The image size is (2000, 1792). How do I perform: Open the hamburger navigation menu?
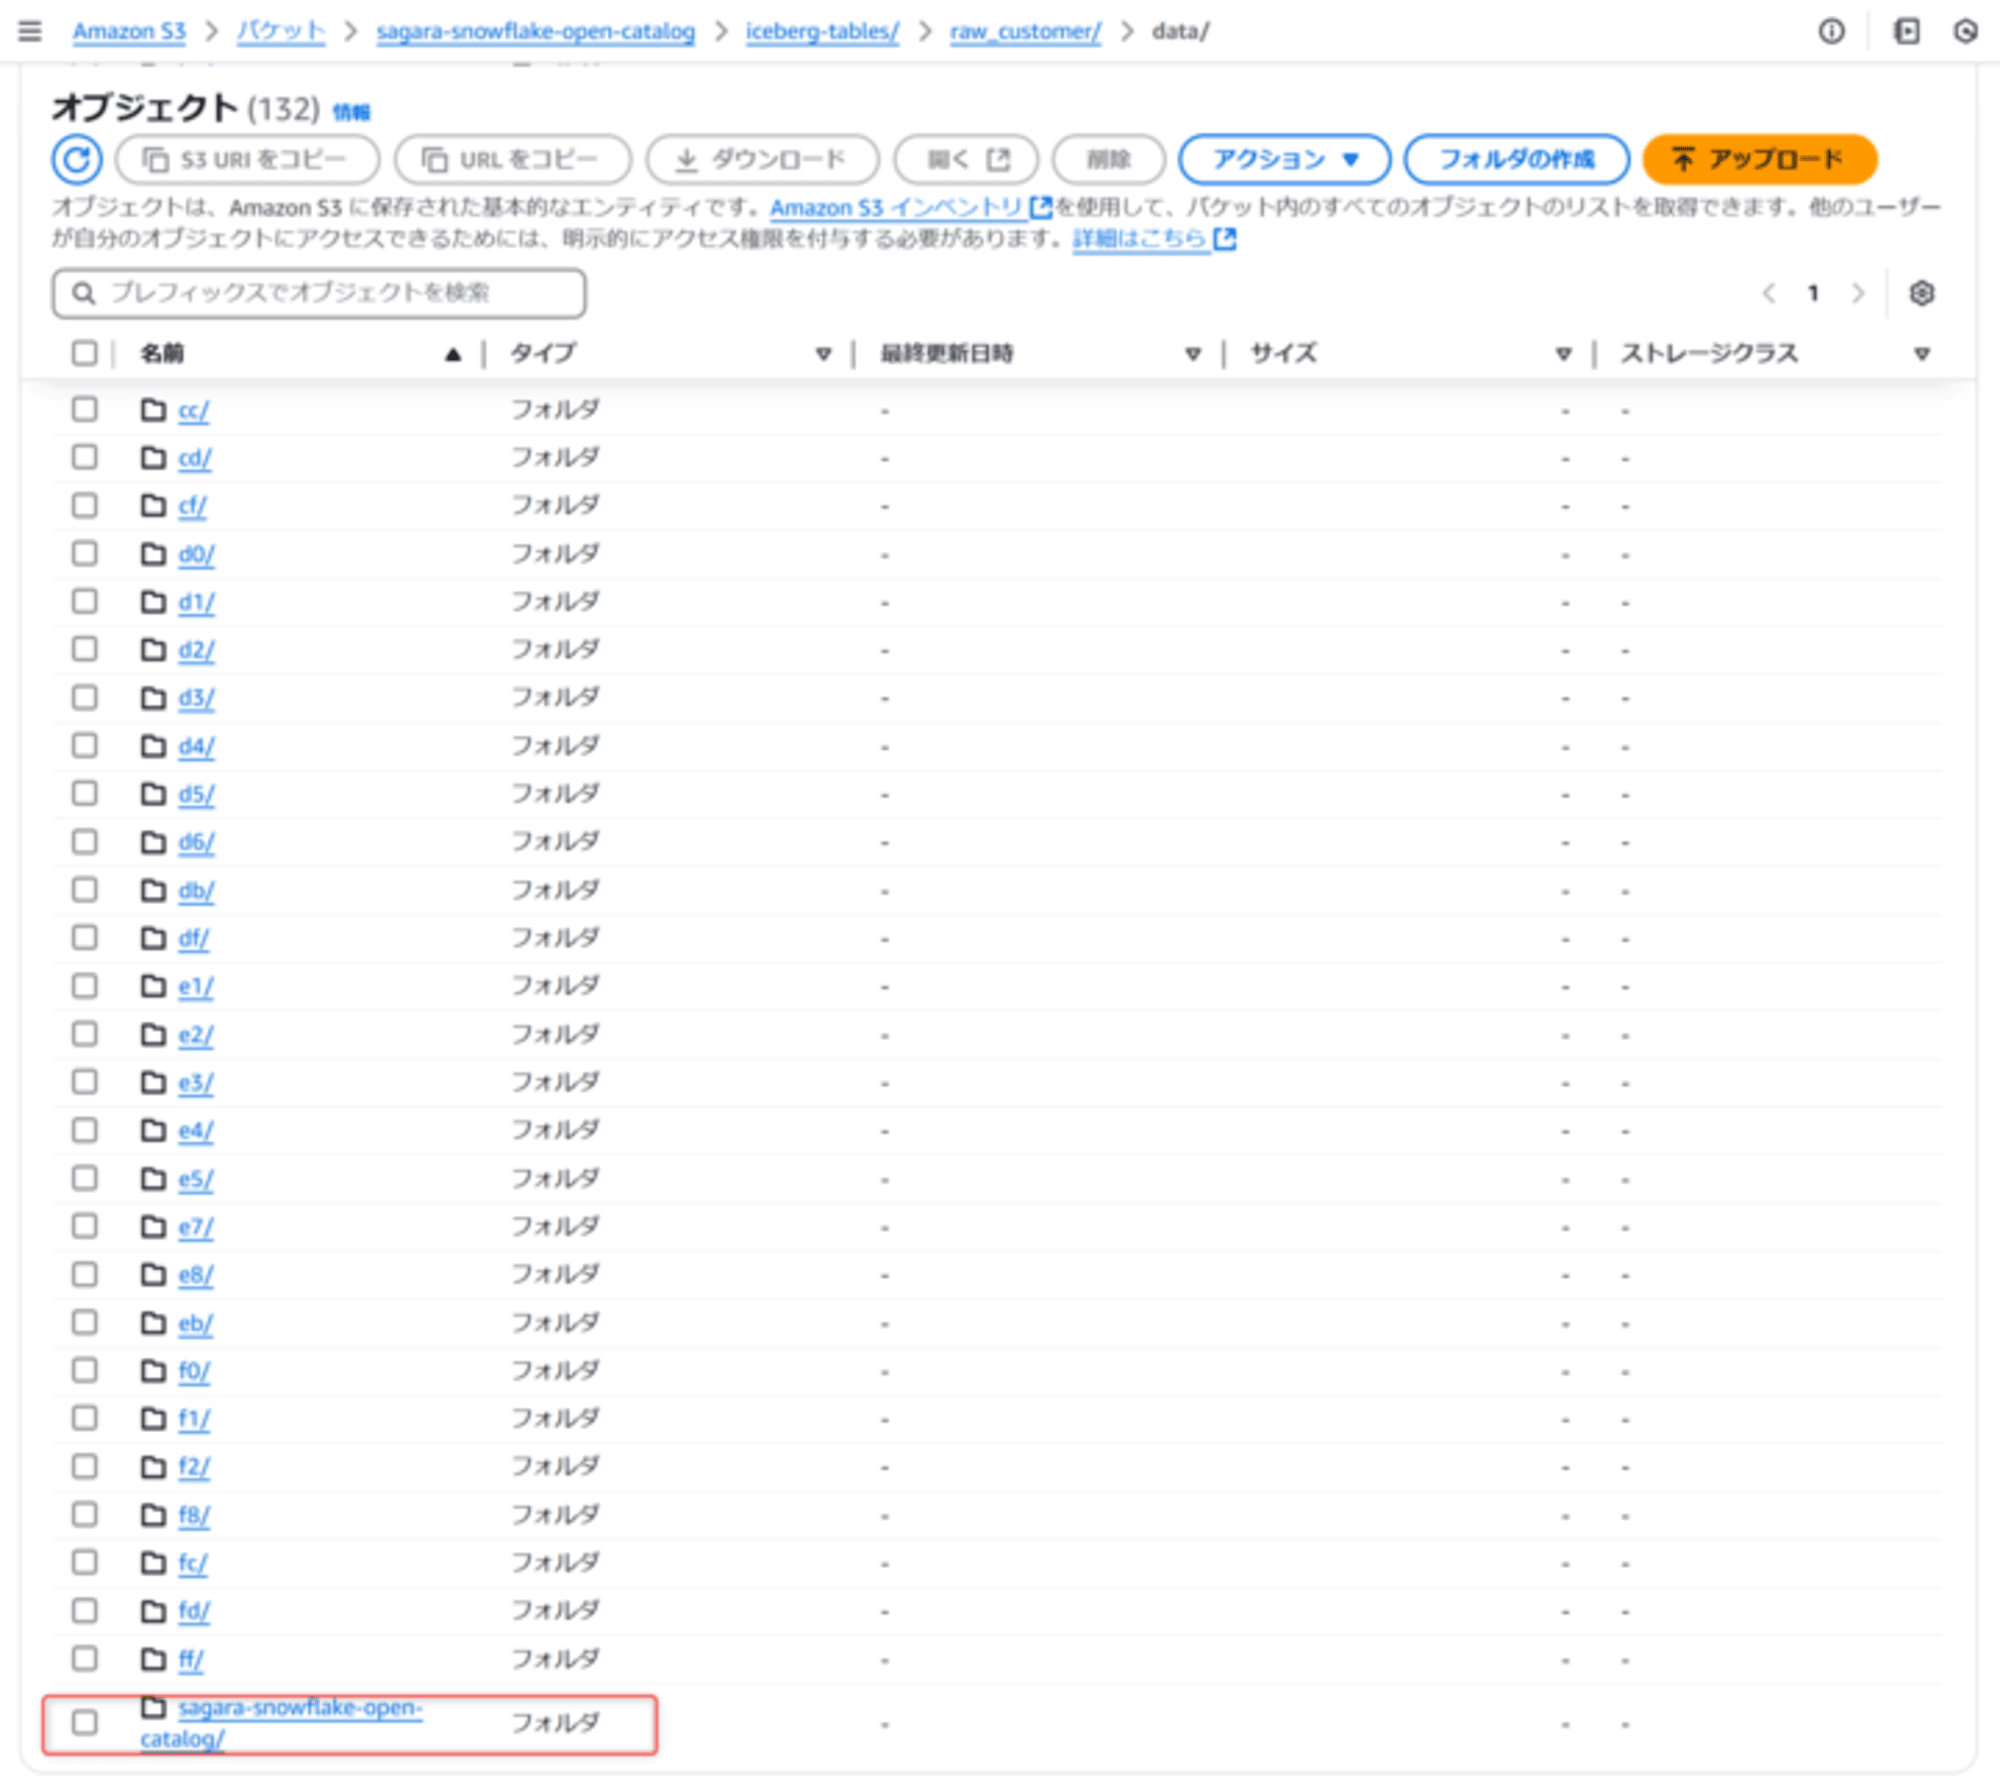point(30,31)
